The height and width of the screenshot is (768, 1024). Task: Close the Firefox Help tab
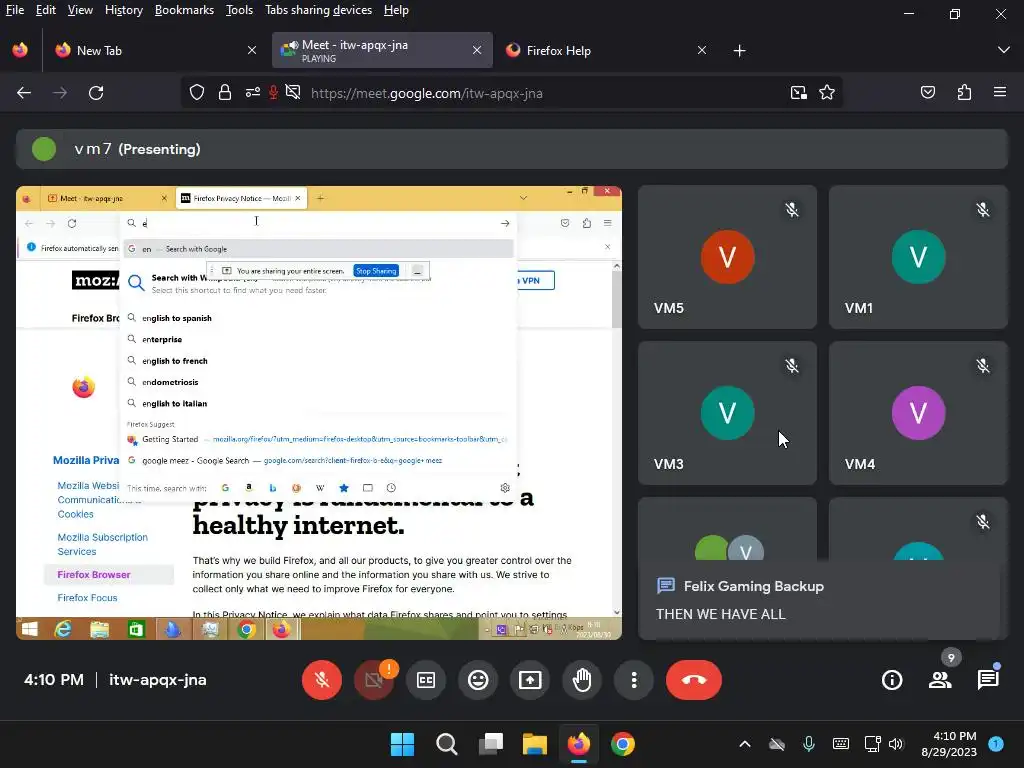click(701, 50)
